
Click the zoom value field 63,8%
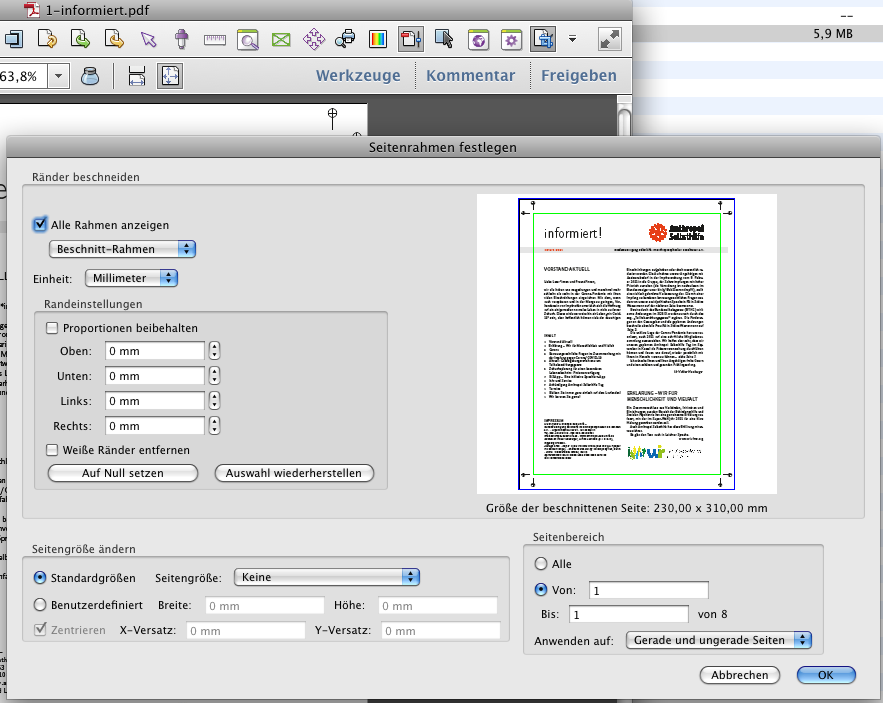(x=23, y=76)
